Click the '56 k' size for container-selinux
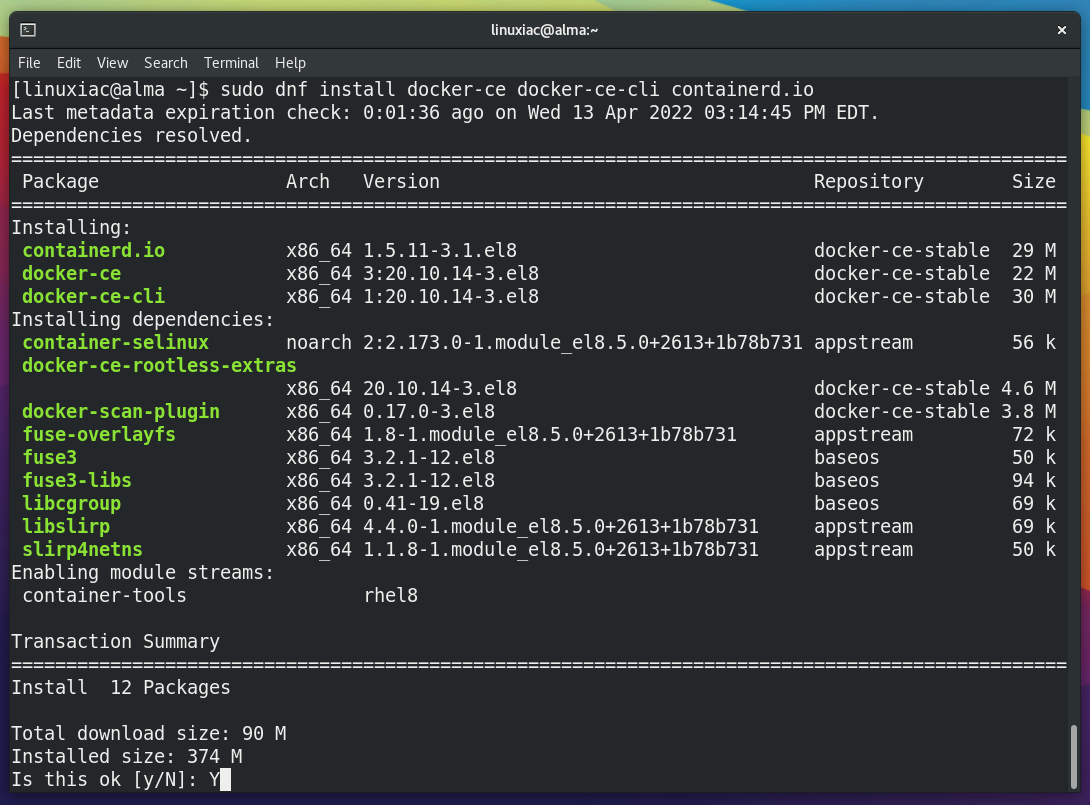1090x805 pixels. (x=1034, y=342)
